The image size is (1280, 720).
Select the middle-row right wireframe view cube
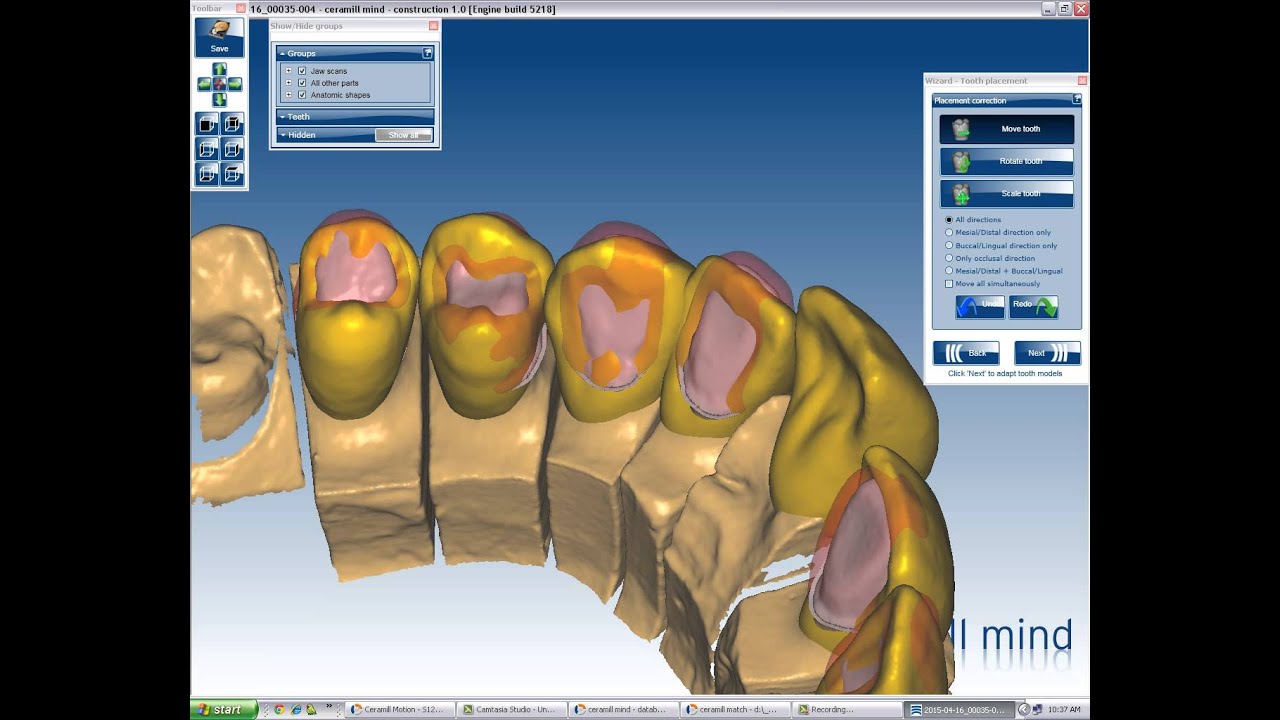point(232,149)
